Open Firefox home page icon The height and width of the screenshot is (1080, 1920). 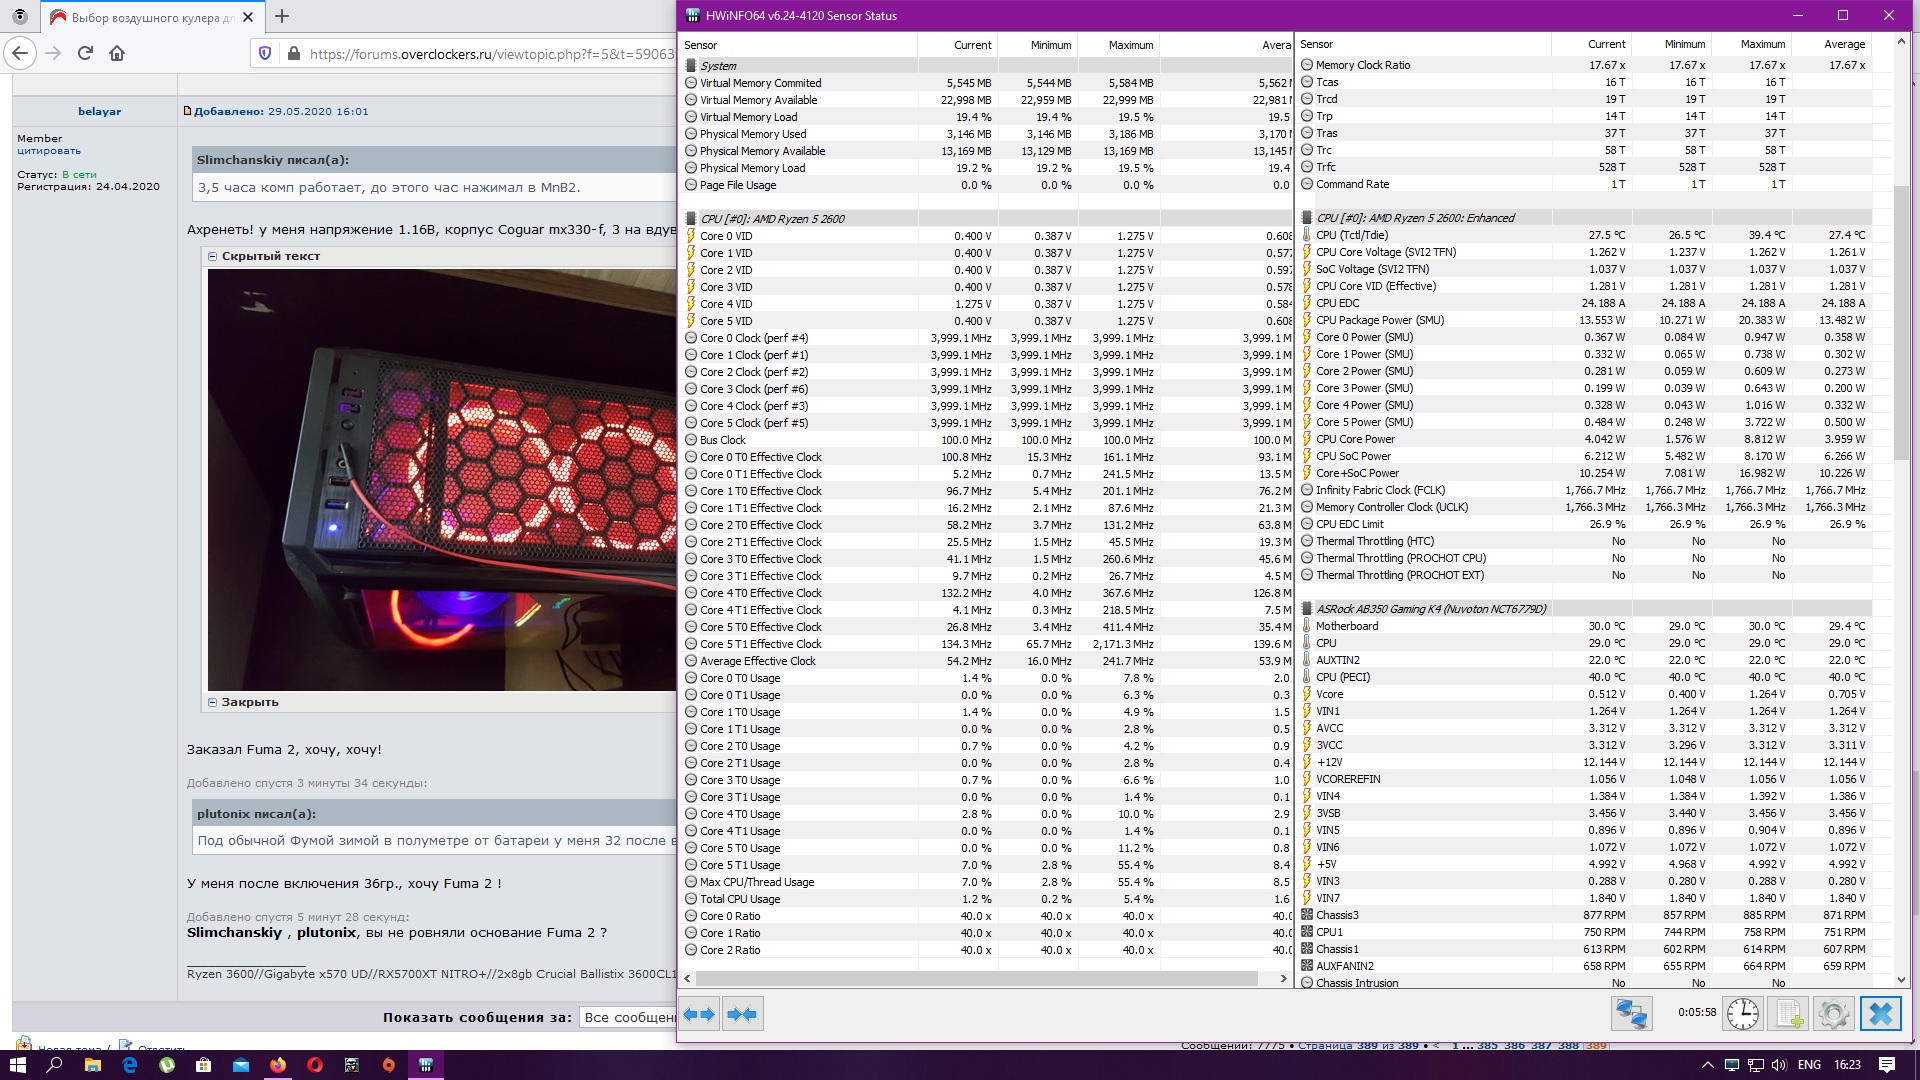point(117,53)
